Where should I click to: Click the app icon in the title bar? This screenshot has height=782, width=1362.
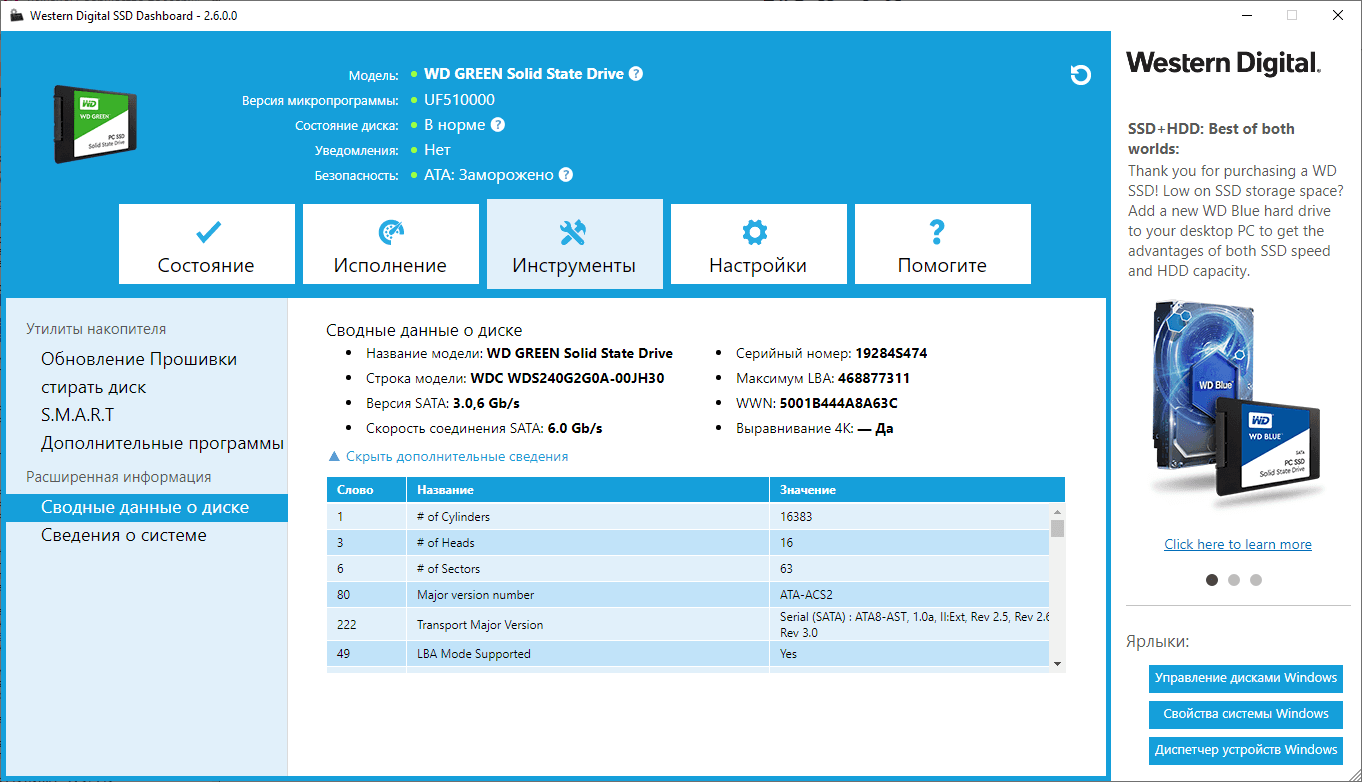16,16
